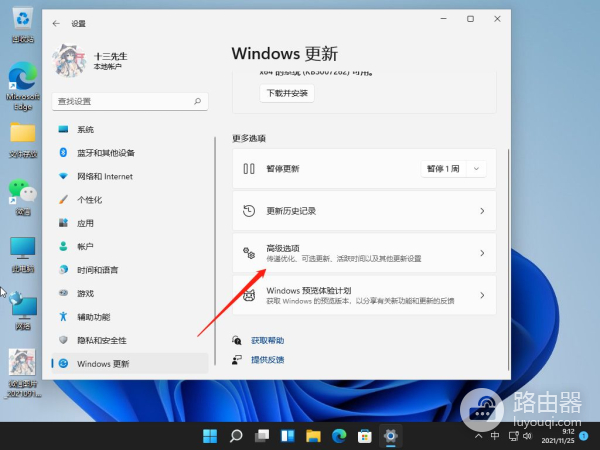Screen dimensions: 600x450
Task: Open 帐户 settings category
Action: click(130, 246)
